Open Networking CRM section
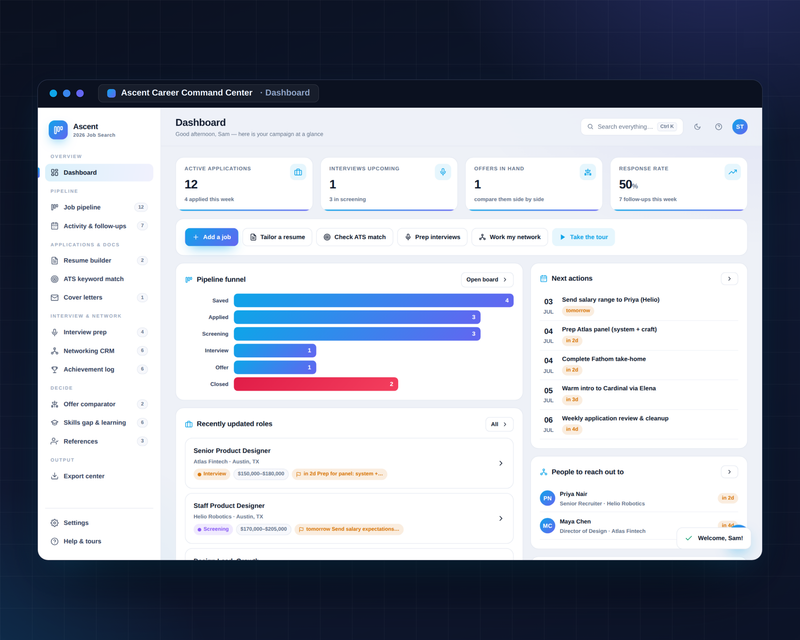Screen dimensions: 800x640 point(99,351)
